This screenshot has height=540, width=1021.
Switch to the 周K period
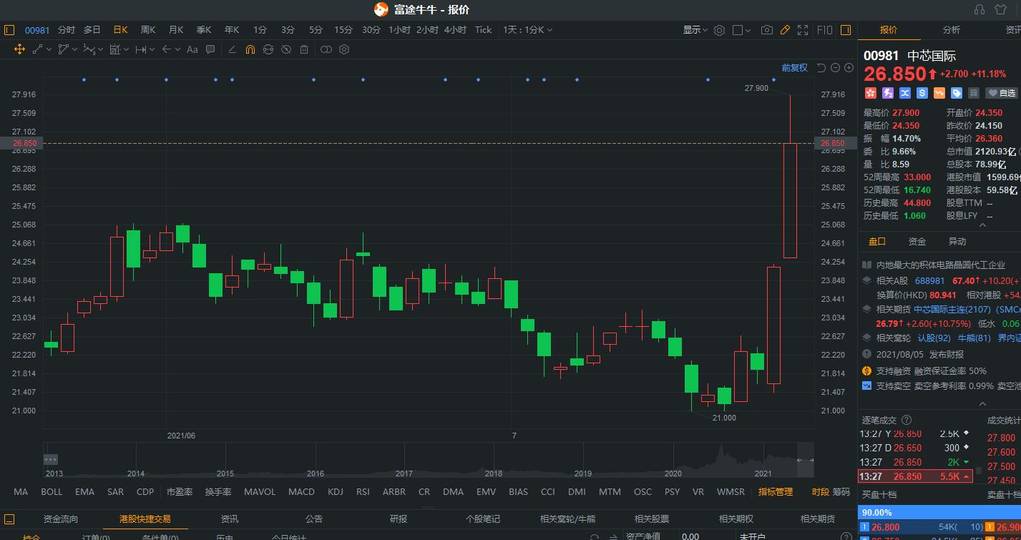point(148,30)
